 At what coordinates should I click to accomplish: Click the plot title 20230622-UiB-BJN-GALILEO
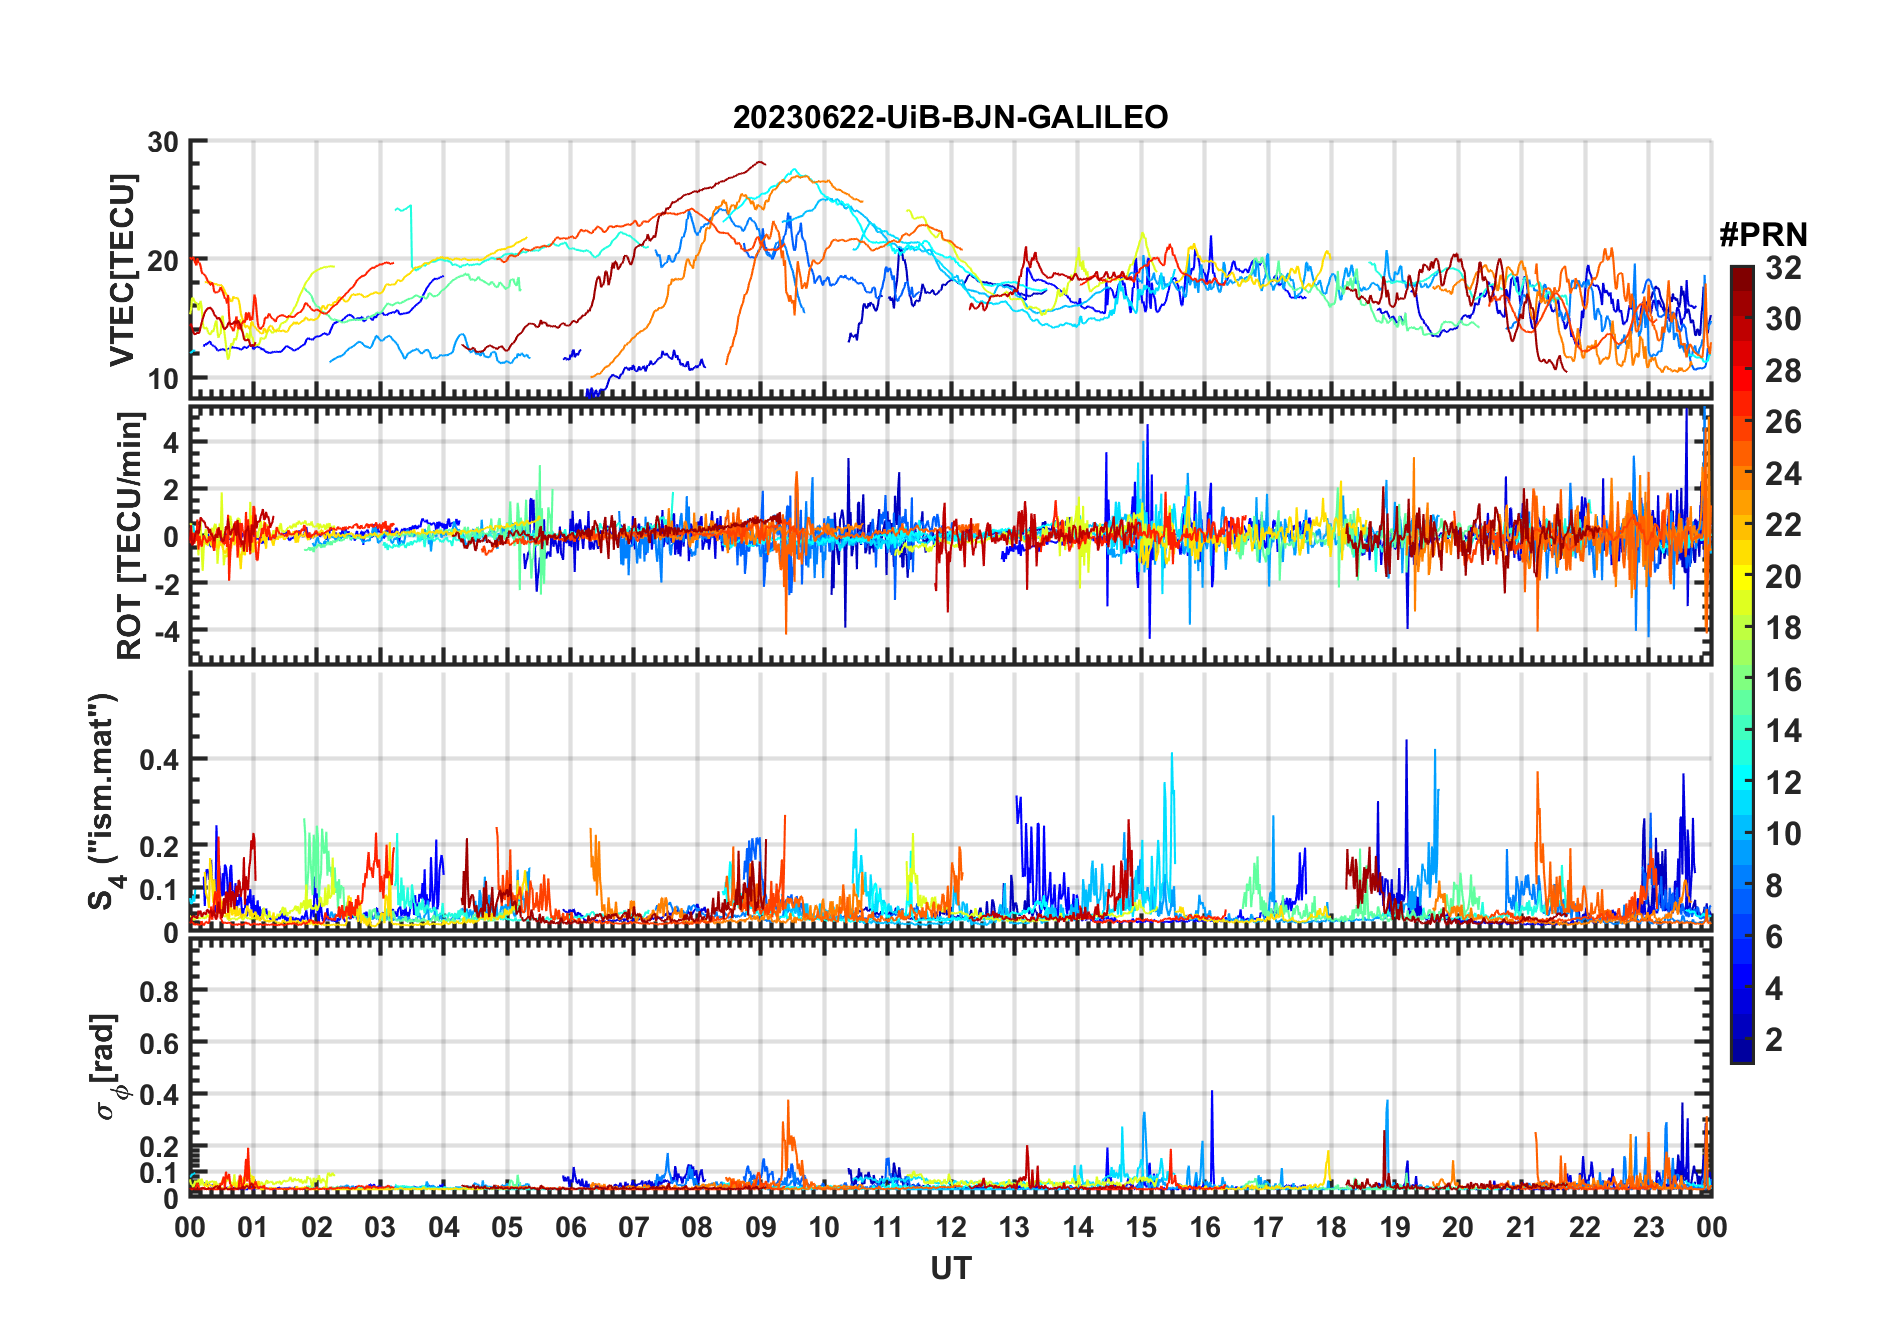click(950, 118)
